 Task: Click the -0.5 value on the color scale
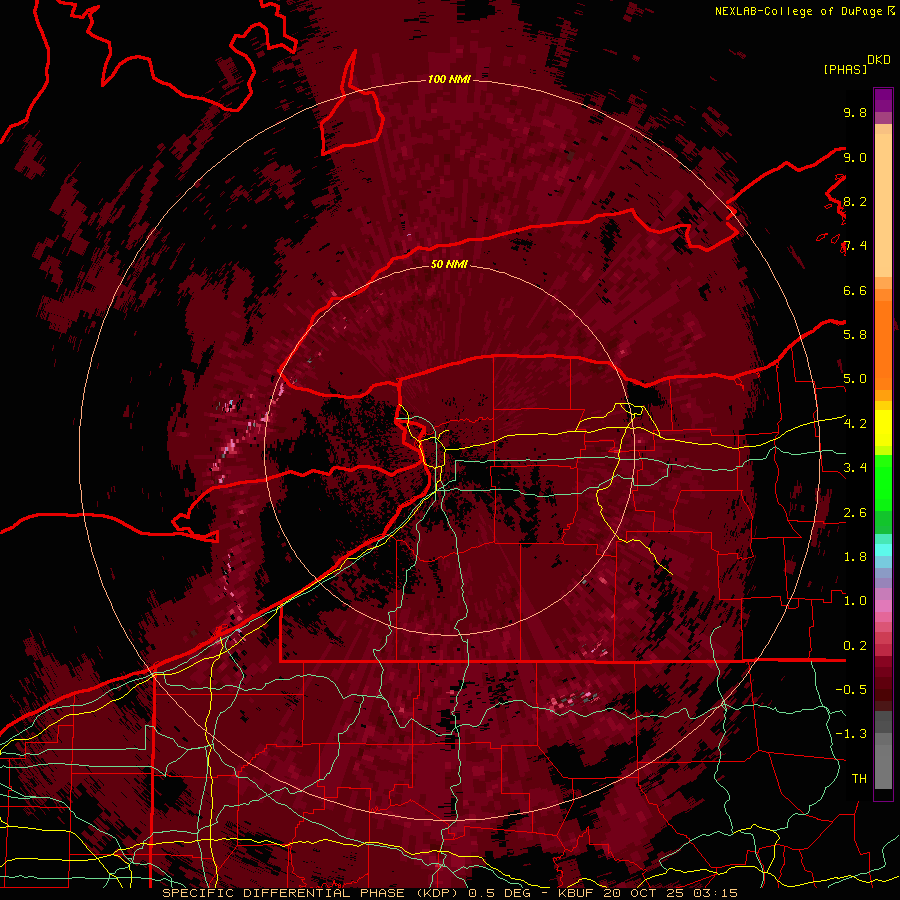tap(851, 690)
